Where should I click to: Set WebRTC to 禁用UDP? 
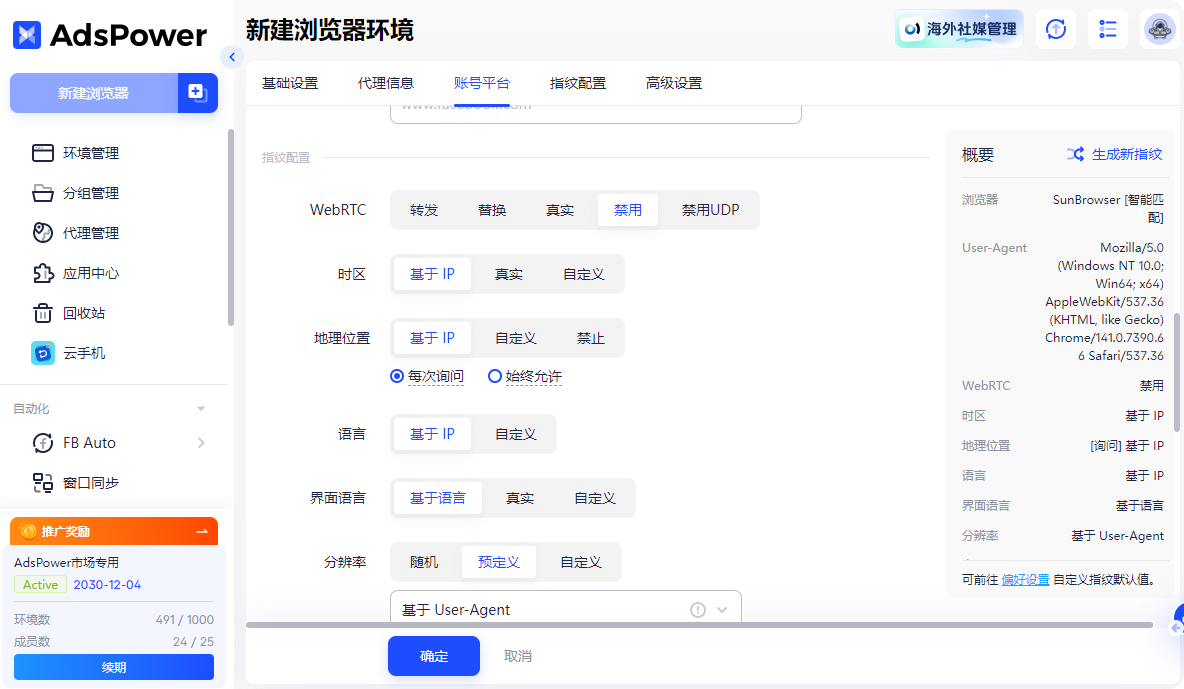click(709, 210)
